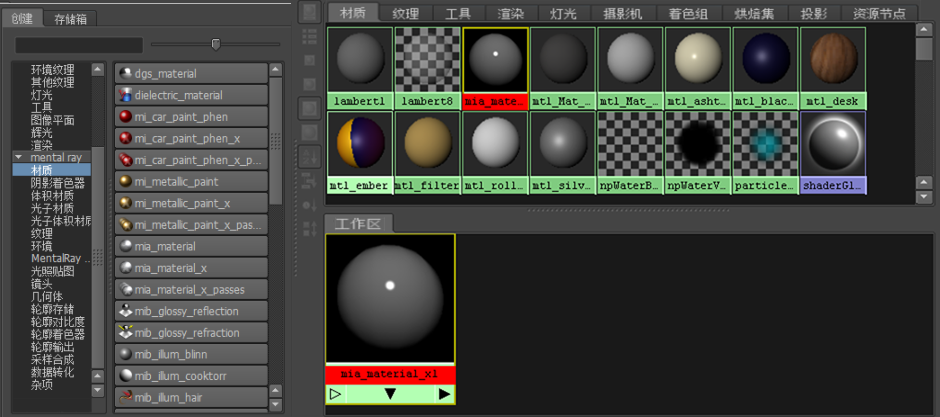
Task: Click the sort by name A-Z icon
Action: [x=310, y=157]
